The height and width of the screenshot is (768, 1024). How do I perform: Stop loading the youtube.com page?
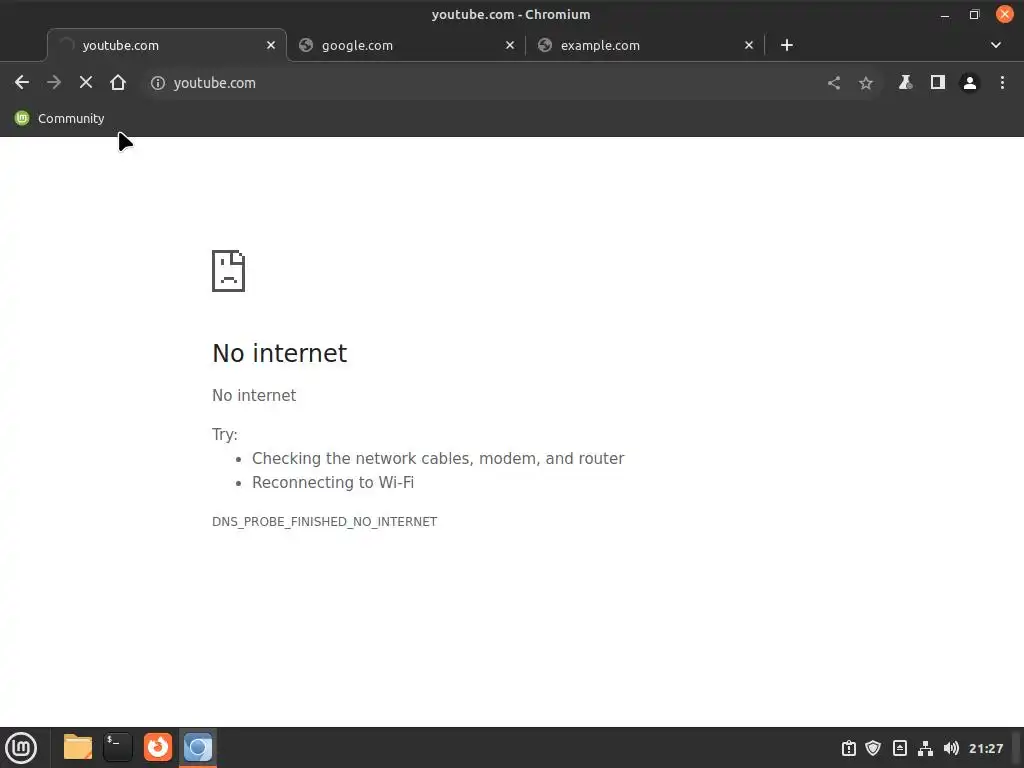point(86,82)
